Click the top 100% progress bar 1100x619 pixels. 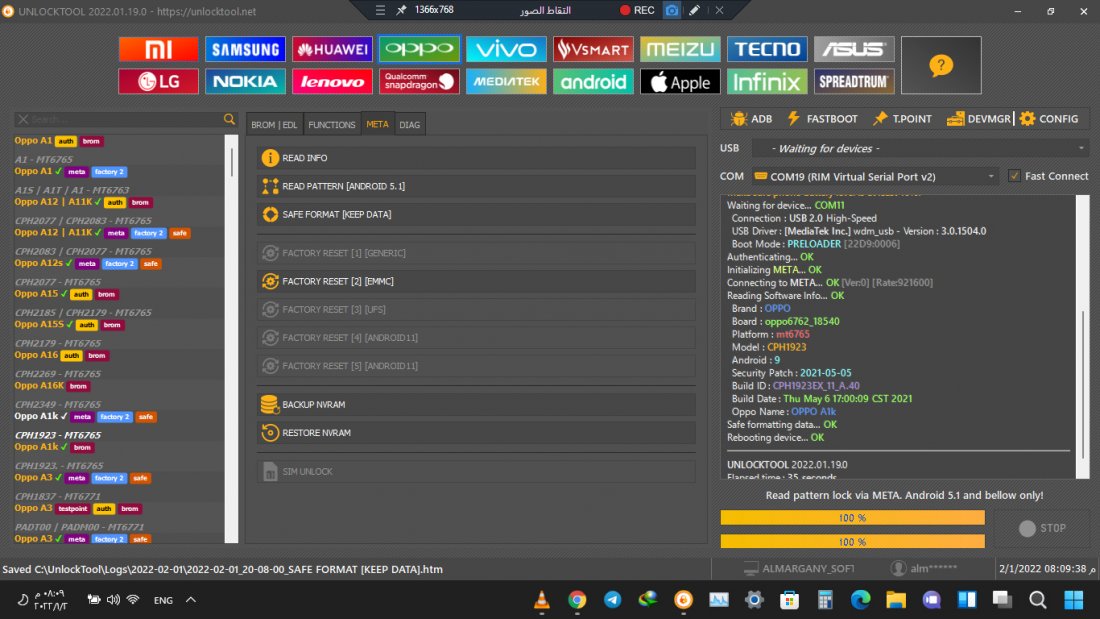click(x=852, y=518)
